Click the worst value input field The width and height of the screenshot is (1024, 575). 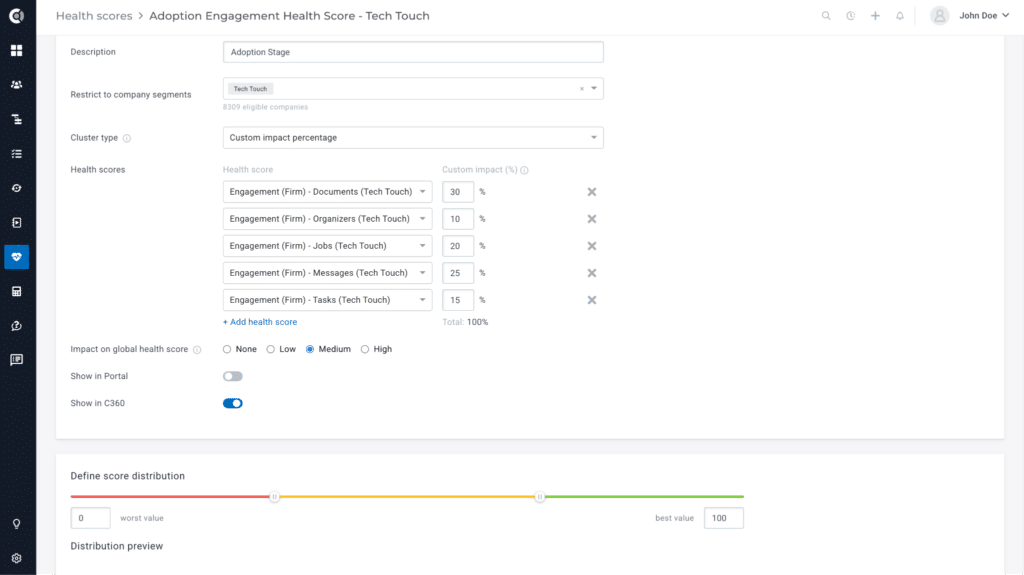click(x=90, y=518)
